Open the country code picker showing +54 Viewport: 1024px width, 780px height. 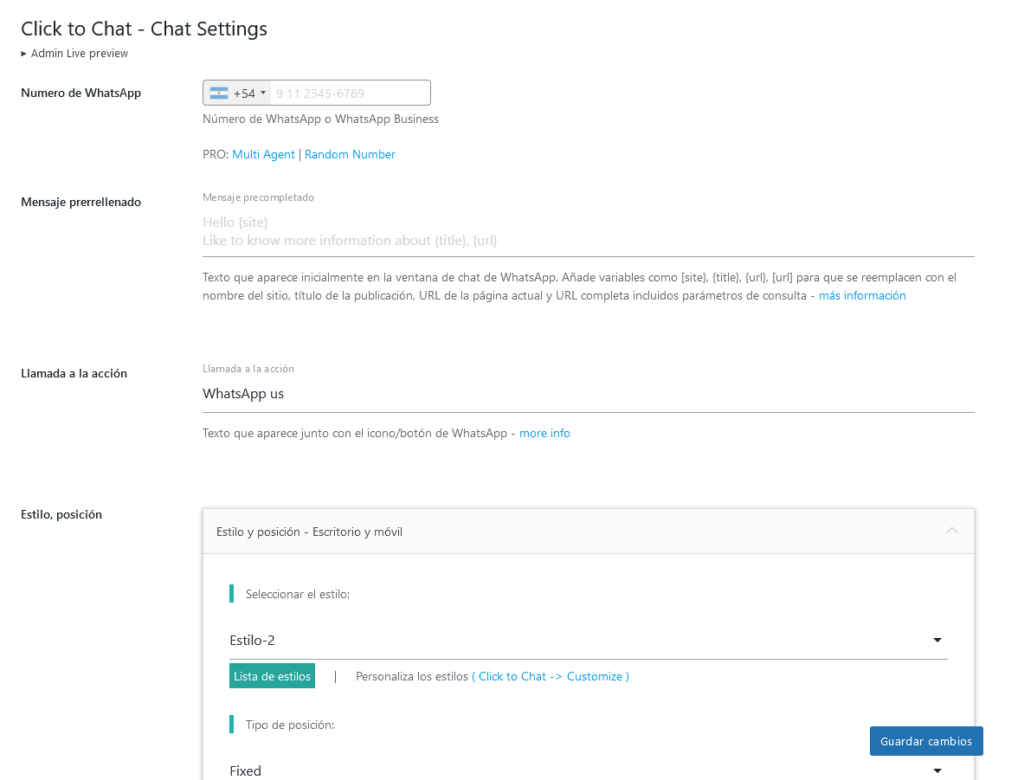click(x=237, y=92)
